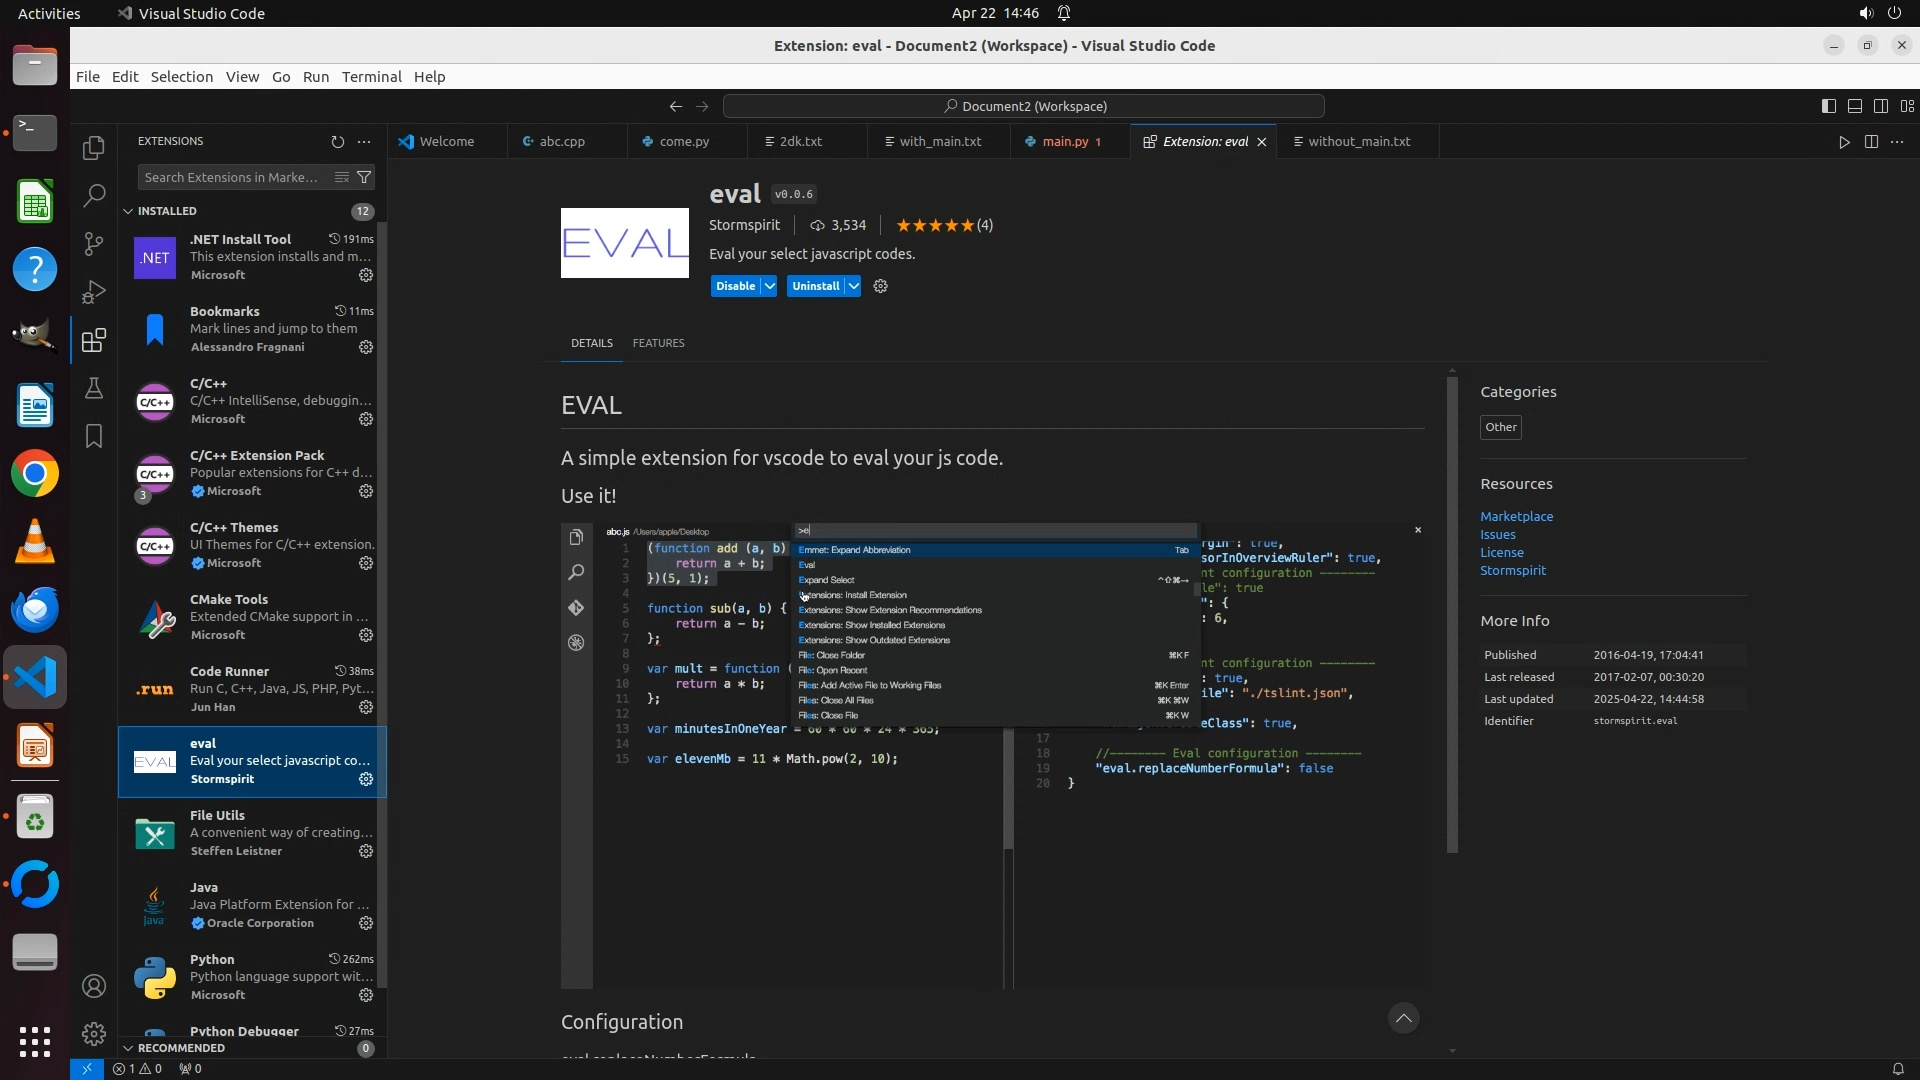Viewport: 1920px width, 1080px height.
Task: Click the Marketplace resource link
Action: [1516, 517]
